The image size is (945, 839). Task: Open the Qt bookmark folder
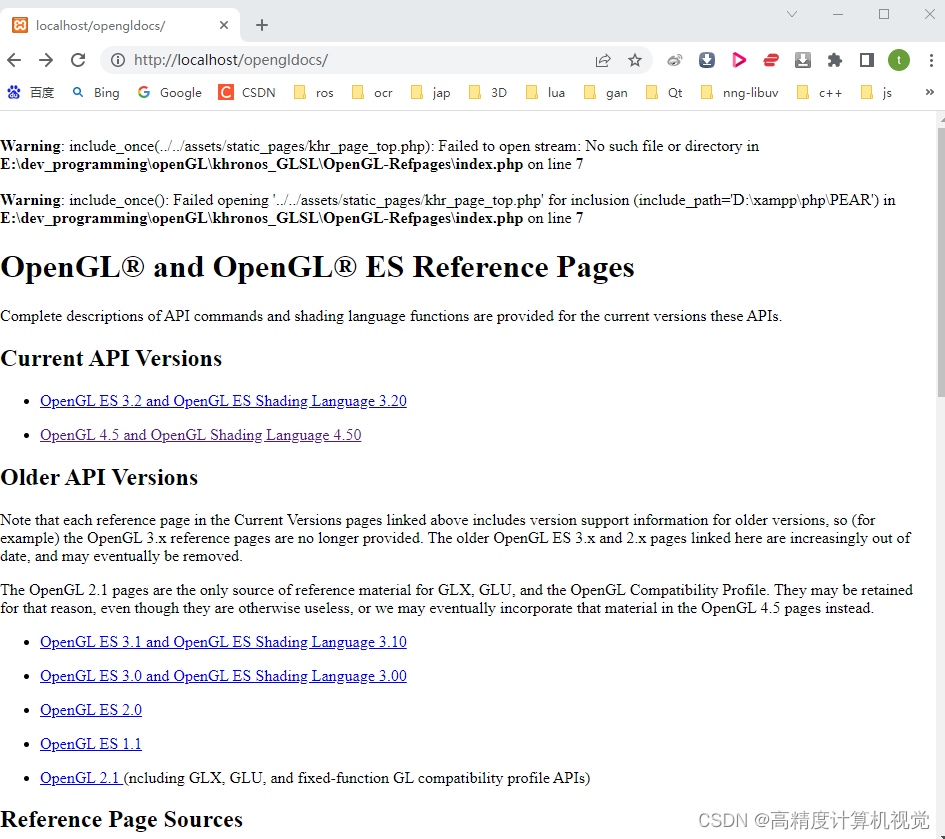point(664,92)
